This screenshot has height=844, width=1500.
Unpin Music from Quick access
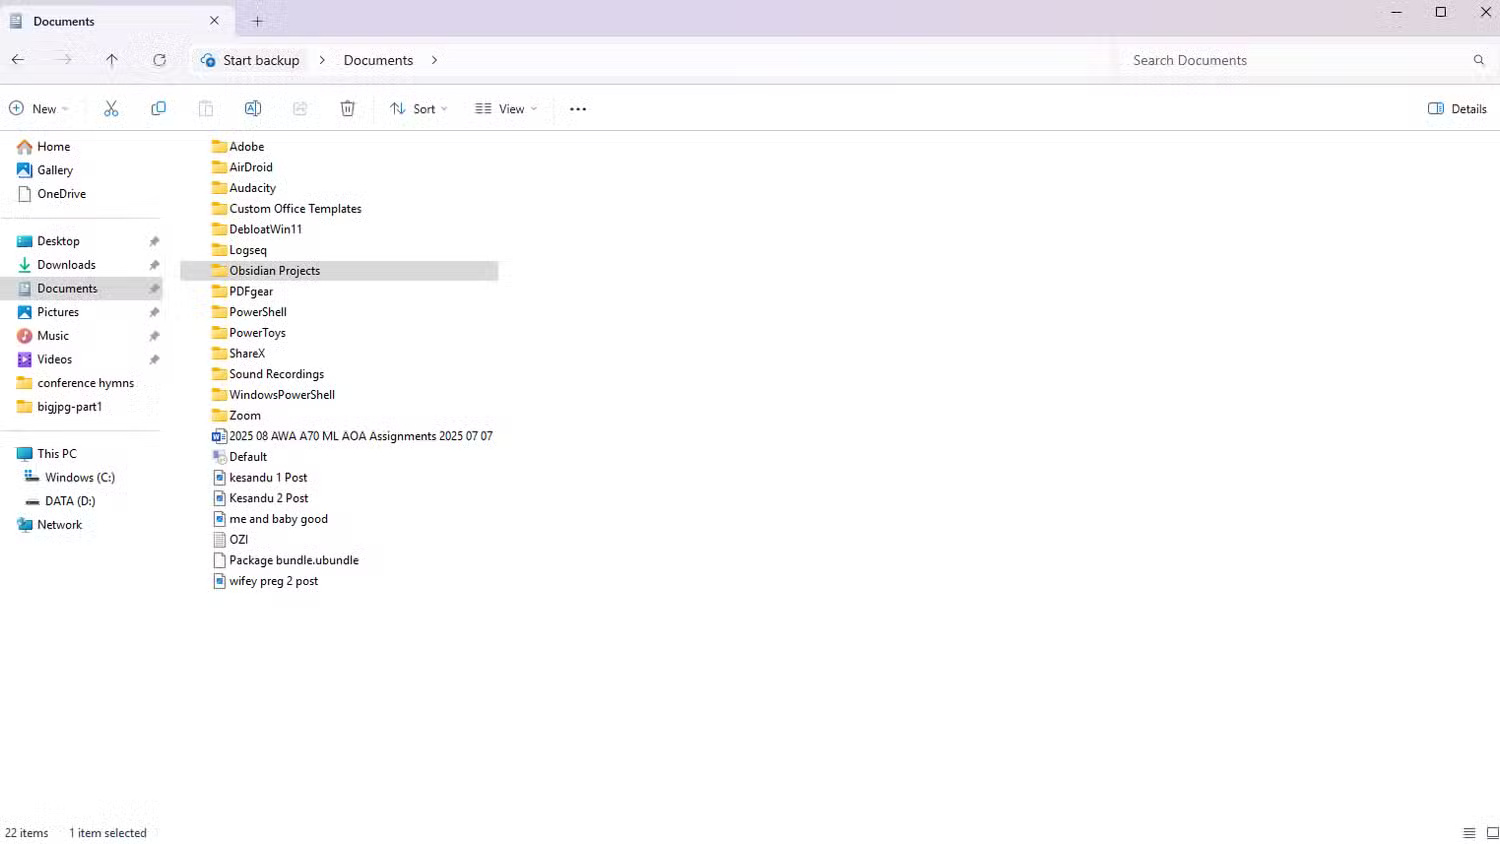(154, 336)
